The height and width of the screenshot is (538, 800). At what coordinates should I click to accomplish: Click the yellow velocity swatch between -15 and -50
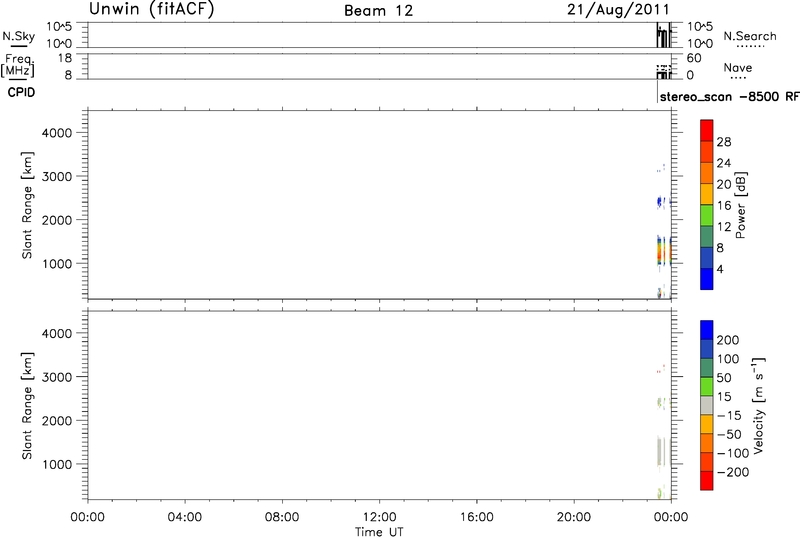coord(707,425)
